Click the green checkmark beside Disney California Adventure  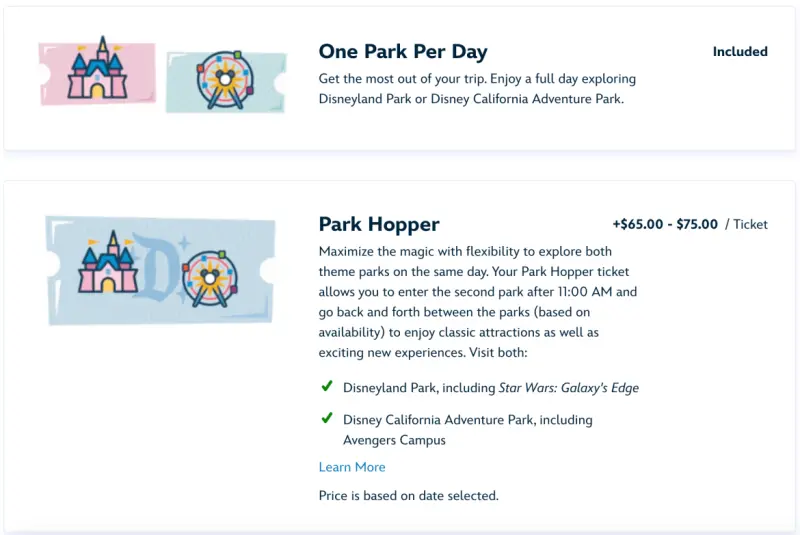[x=327, y=419]
